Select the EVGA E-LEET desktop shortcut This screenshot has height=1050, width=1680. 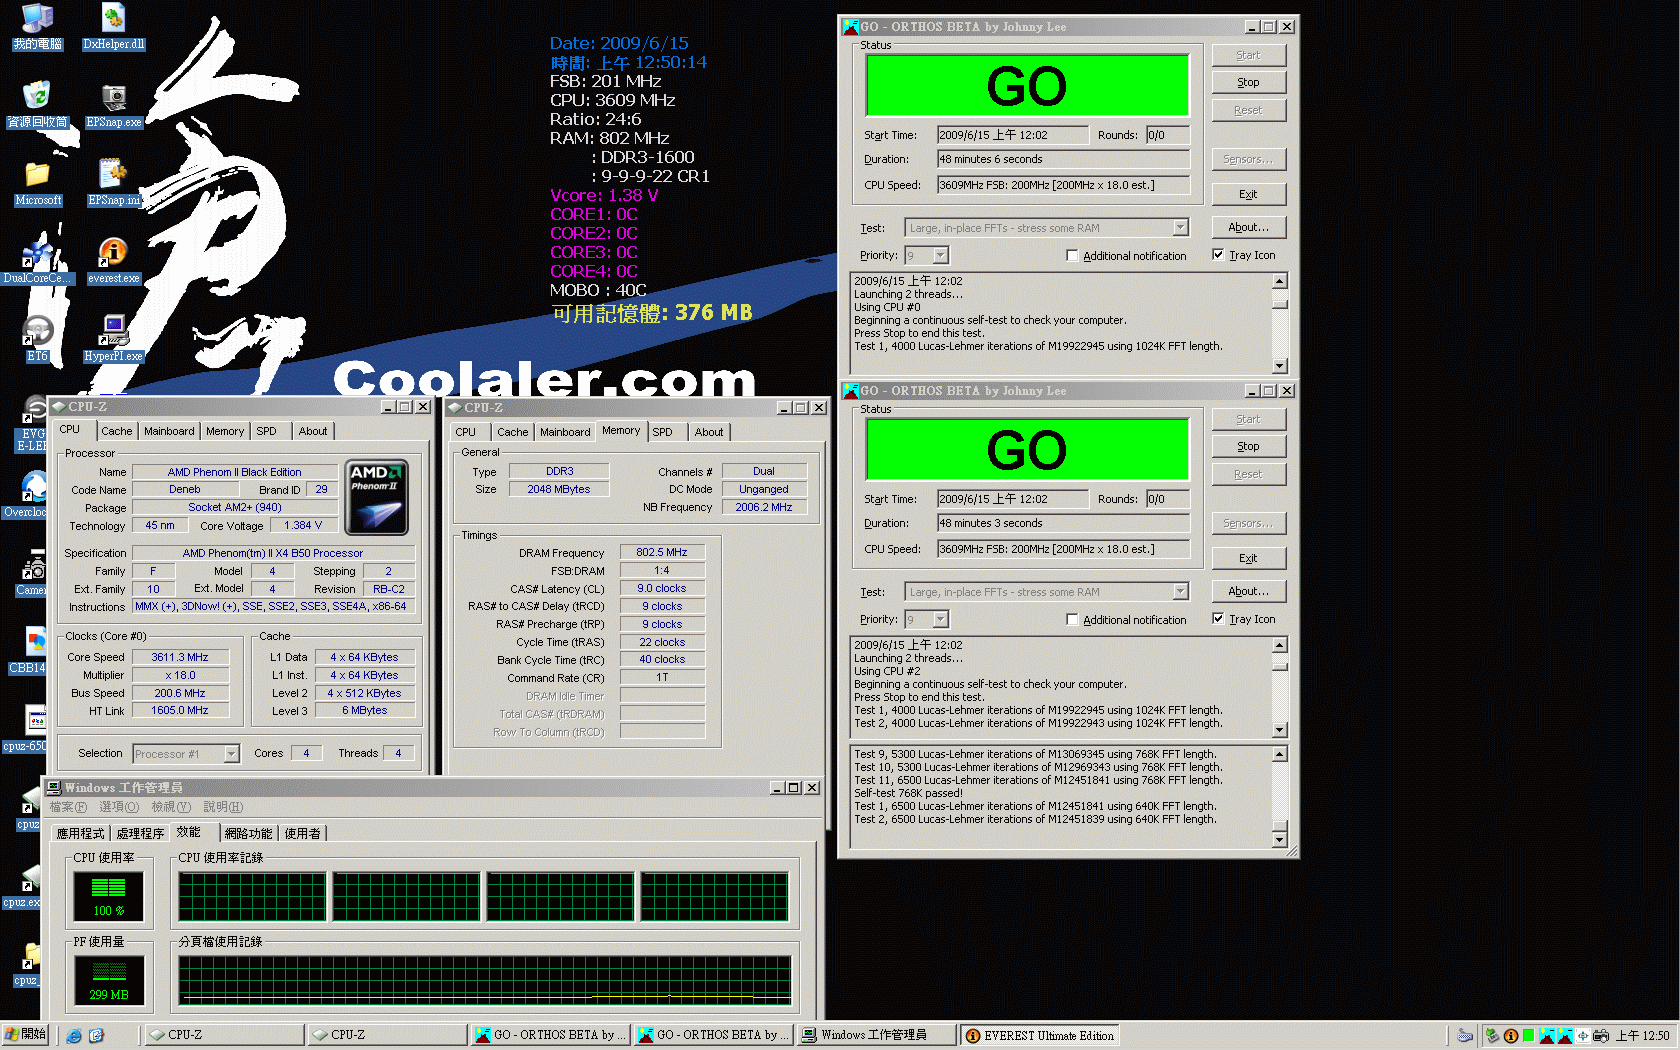(33, 424)
